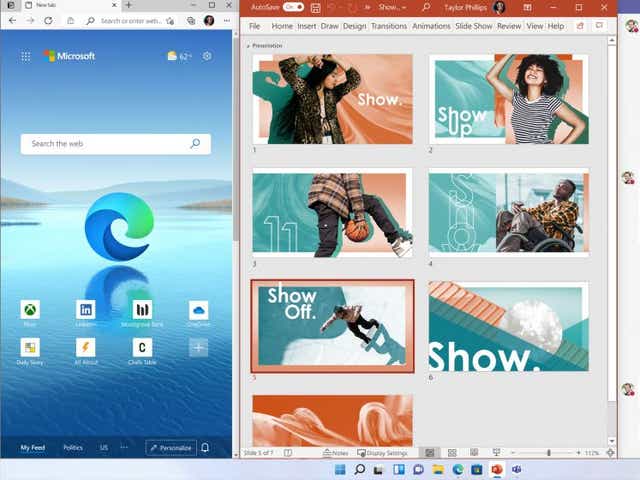640x480 pixels.
Task: Select slide 5 Show Off thumbnail
Action: [x=333, y=326]
